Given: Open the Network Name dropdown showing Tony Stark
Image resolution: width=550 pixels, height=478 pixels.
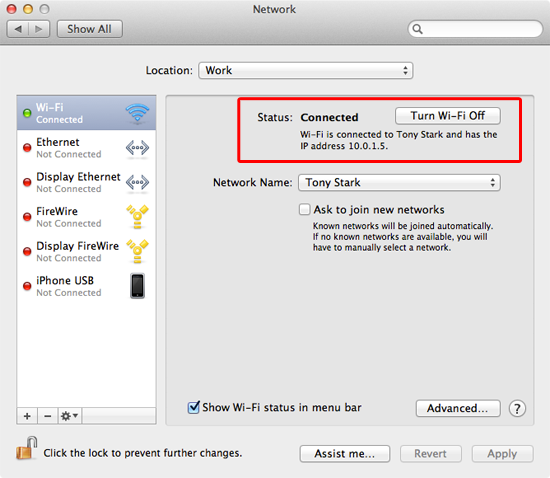Looking at the screenshot, I should pos(399,183).
